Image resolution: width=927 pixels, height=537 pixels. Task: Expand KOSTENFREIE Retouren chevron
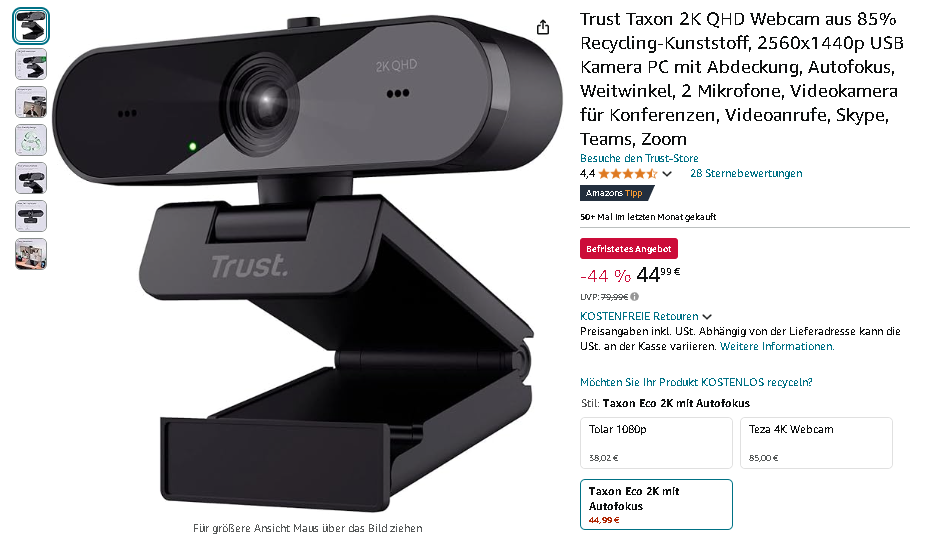707,316
